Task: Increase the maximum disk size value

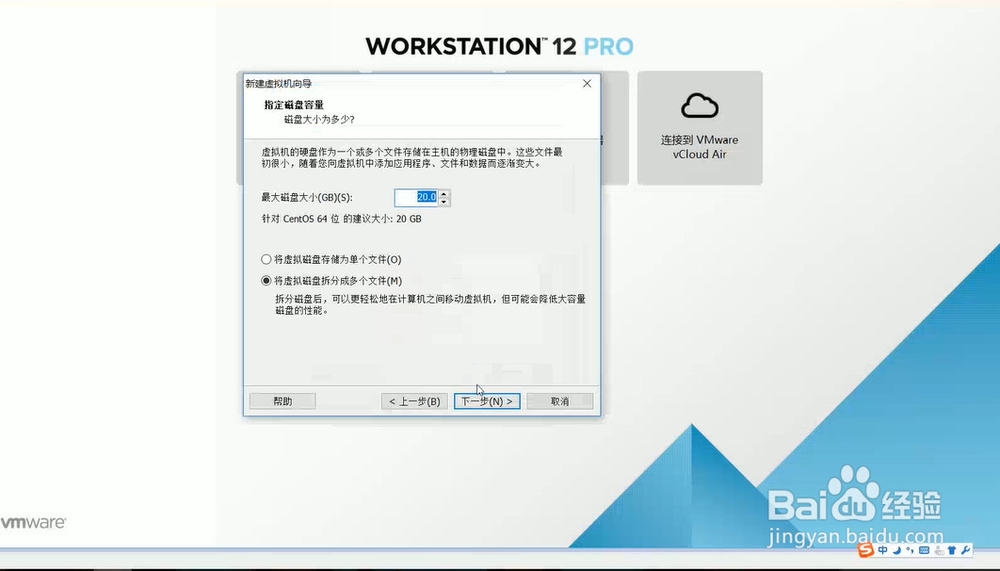Action: 445,193
